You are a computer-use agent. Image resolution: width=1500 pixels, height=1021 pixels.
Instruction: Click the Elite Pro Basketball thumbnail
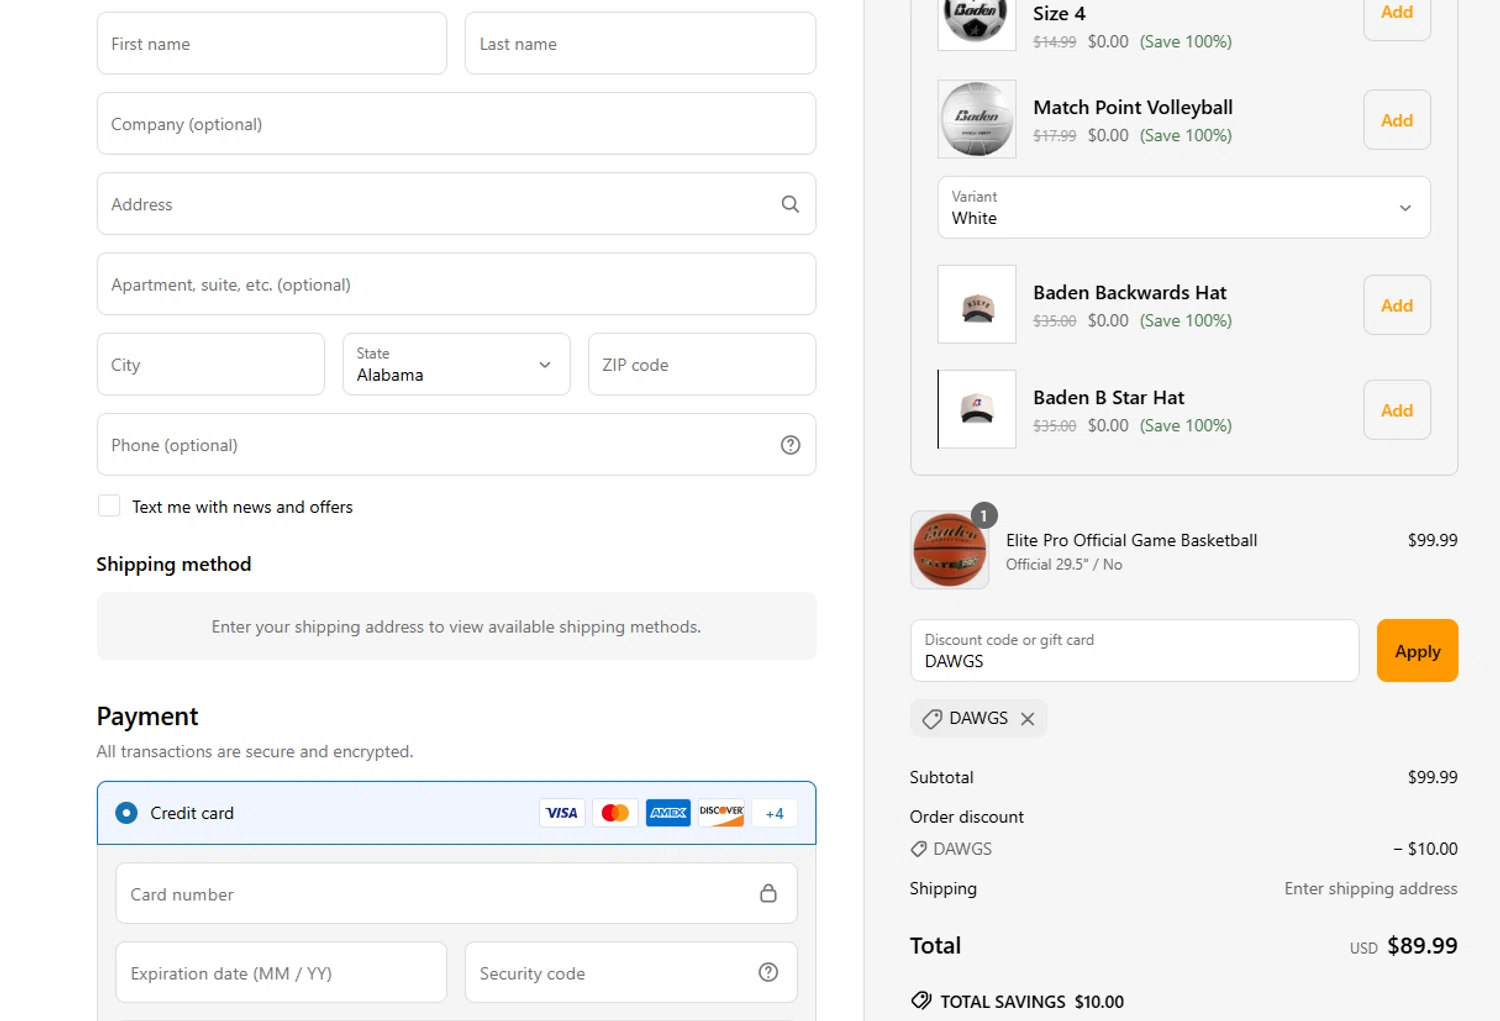click(x=949, y=550)
